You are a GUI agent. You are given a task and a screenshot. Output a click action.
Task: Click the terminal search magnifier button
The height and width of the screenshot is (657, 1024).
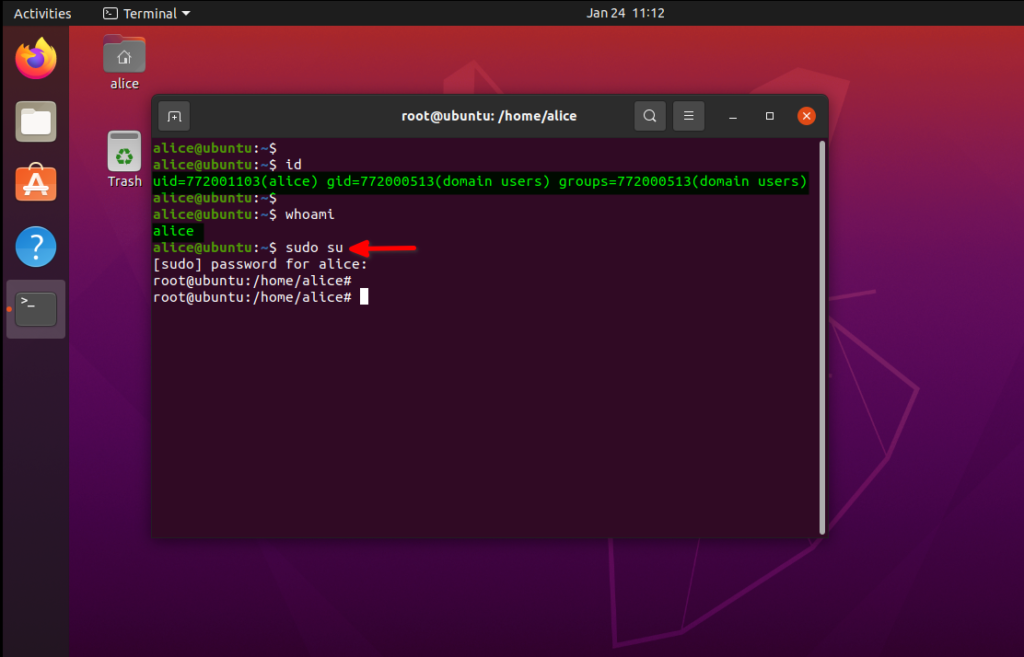click(650, 116)
